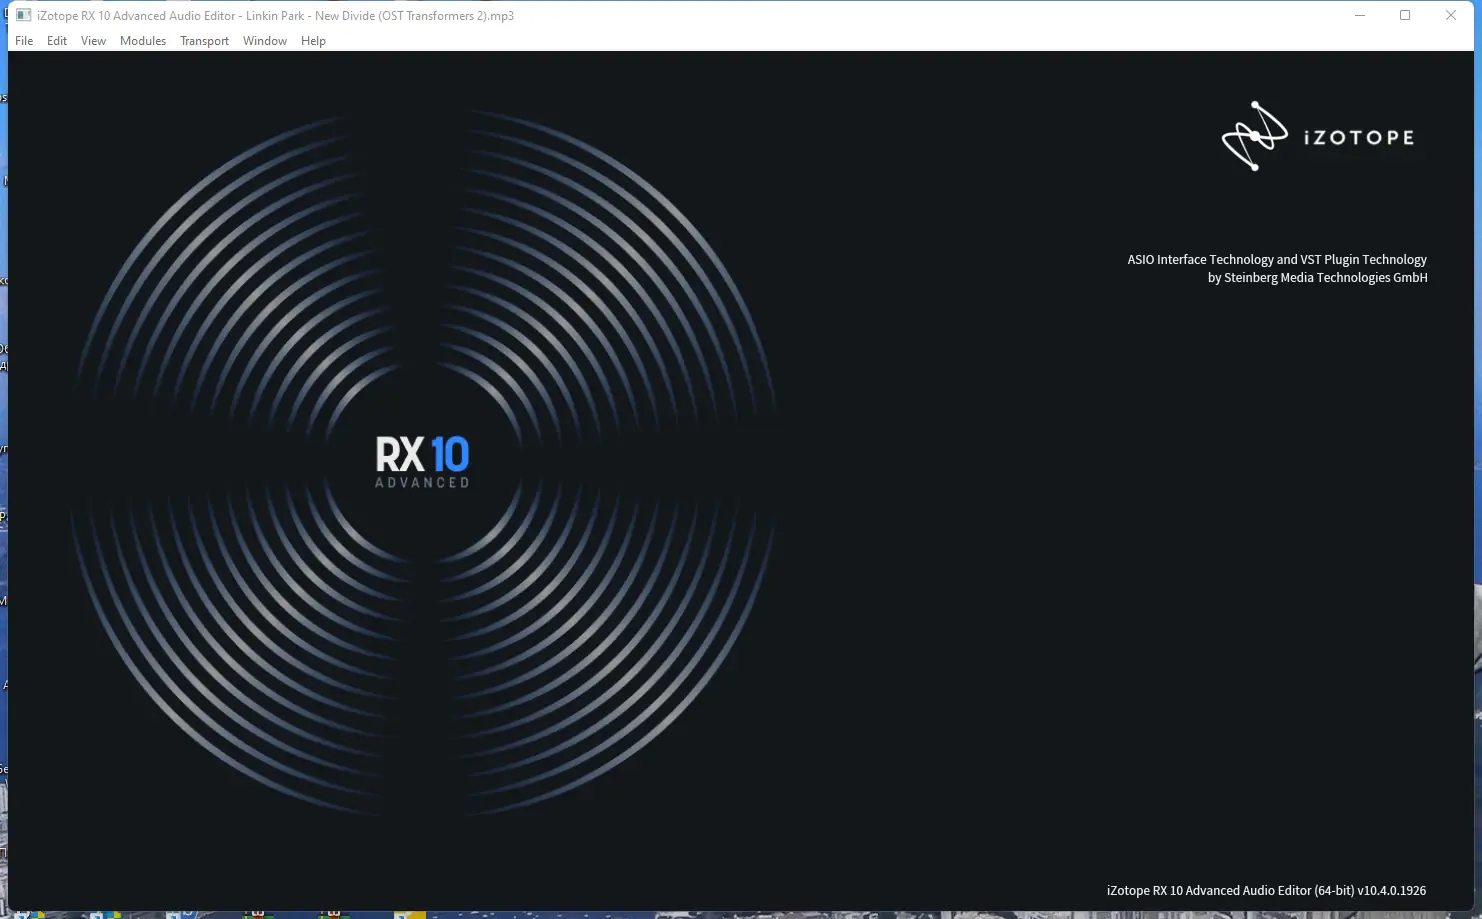Click the "ASIO Interface Technology and VST Plugin Technology" line
This screenshot has width=1482, height=919.
click(1277, 259)
